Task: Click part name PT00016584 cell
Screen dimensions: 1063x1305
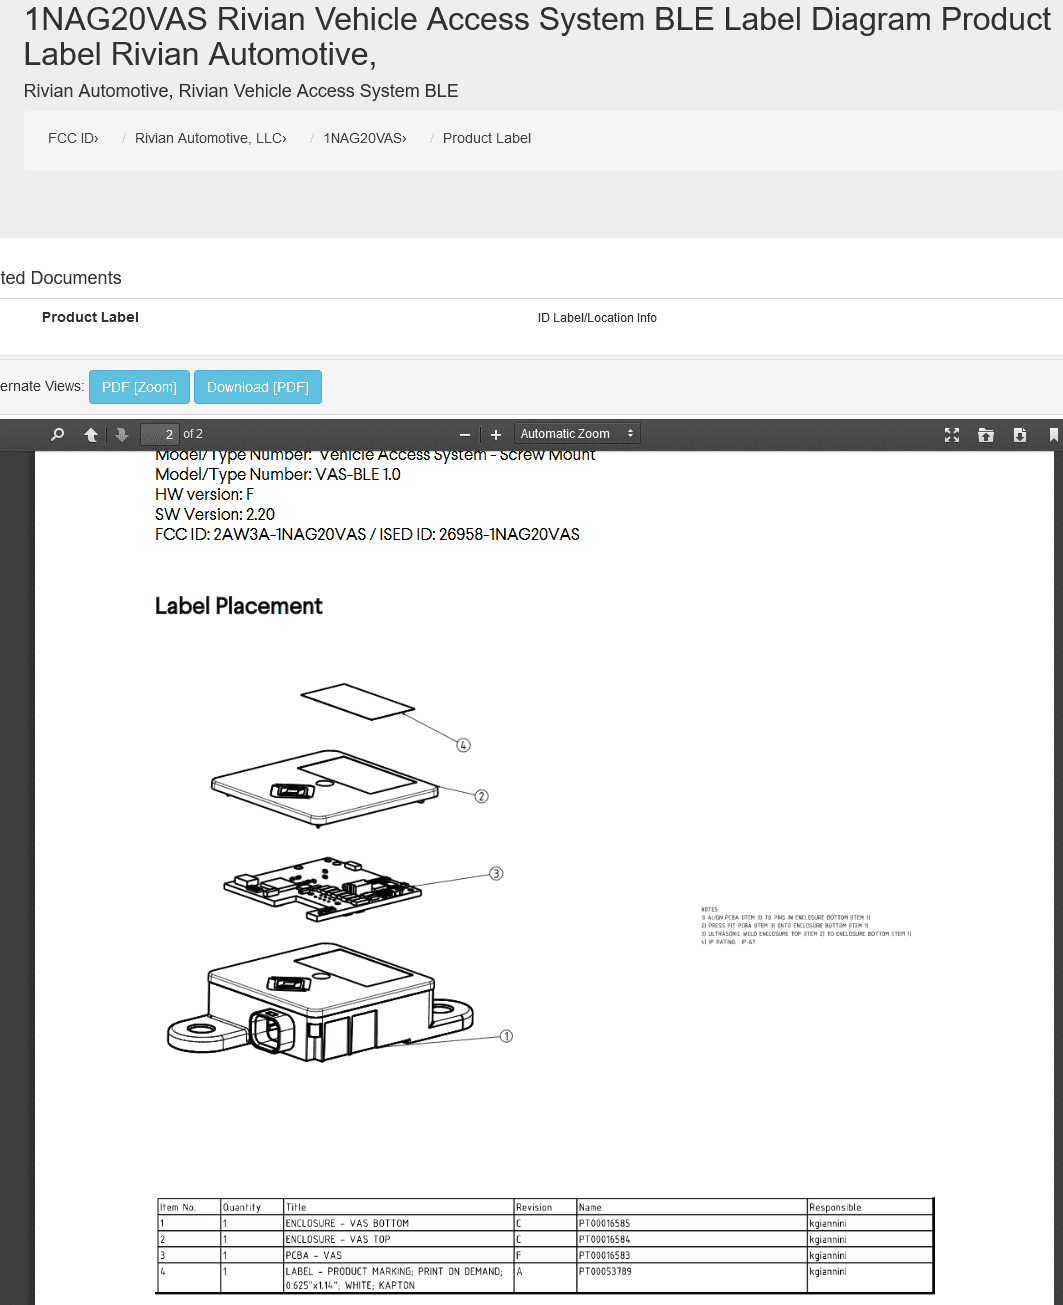Action: (692, 1239)
